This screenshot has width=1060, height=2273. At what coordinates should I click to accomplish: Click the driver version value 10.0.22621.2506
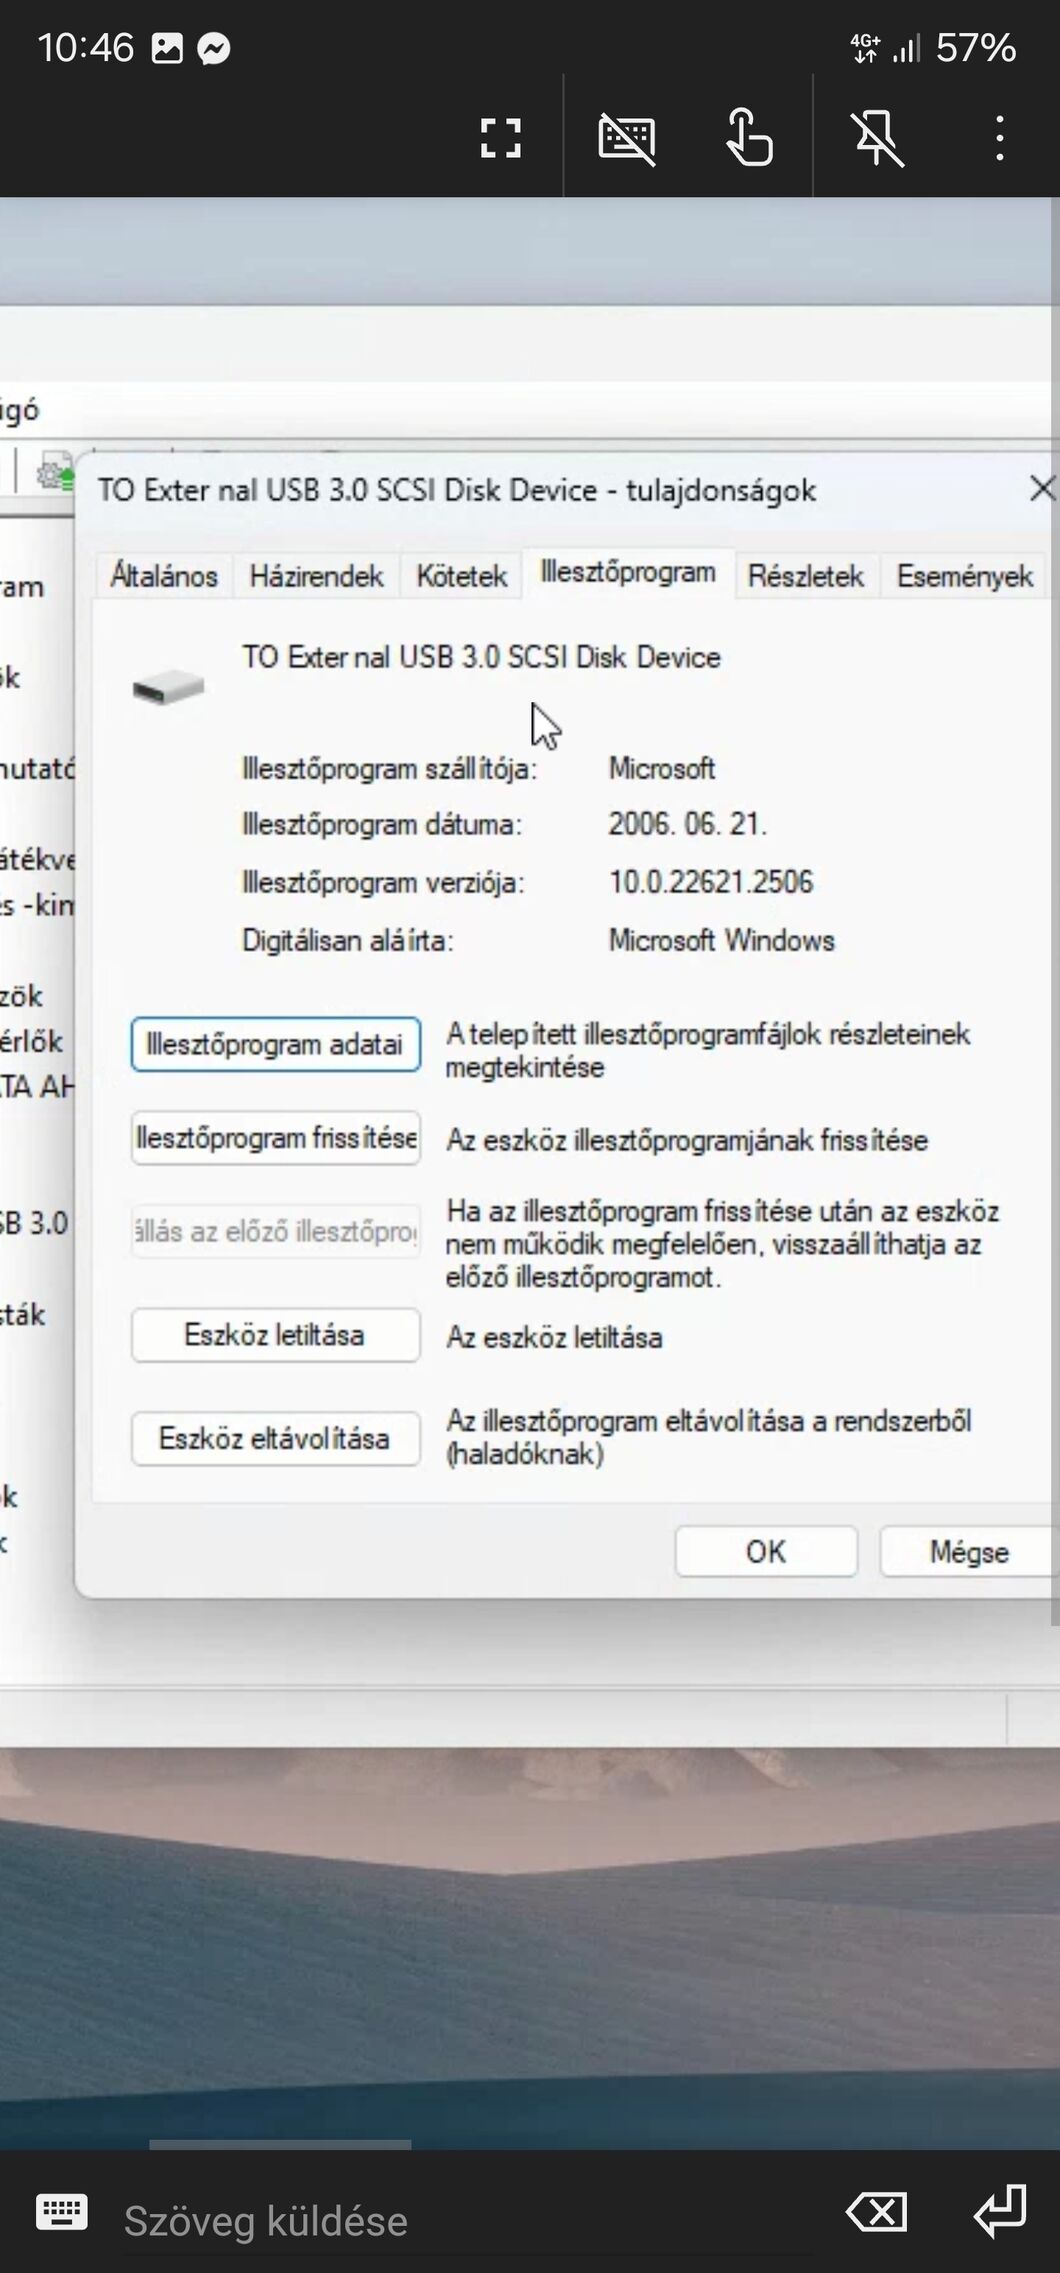[x=711, y=882]
